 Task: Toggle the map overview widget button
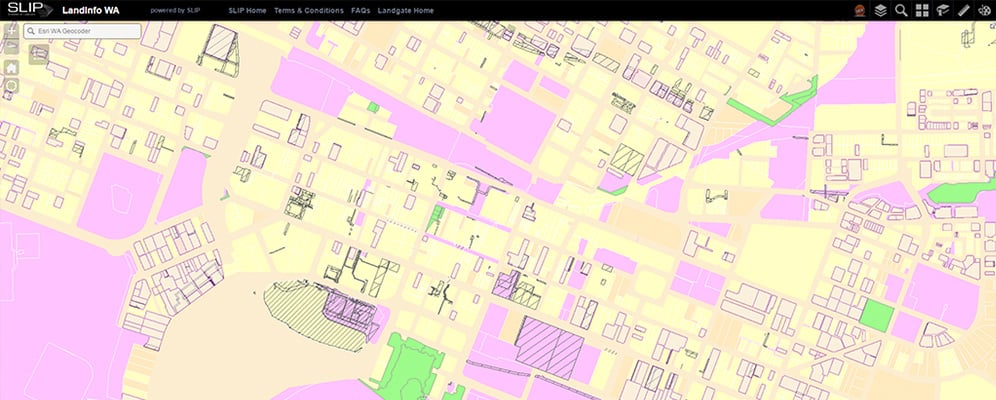pos(39,54)
